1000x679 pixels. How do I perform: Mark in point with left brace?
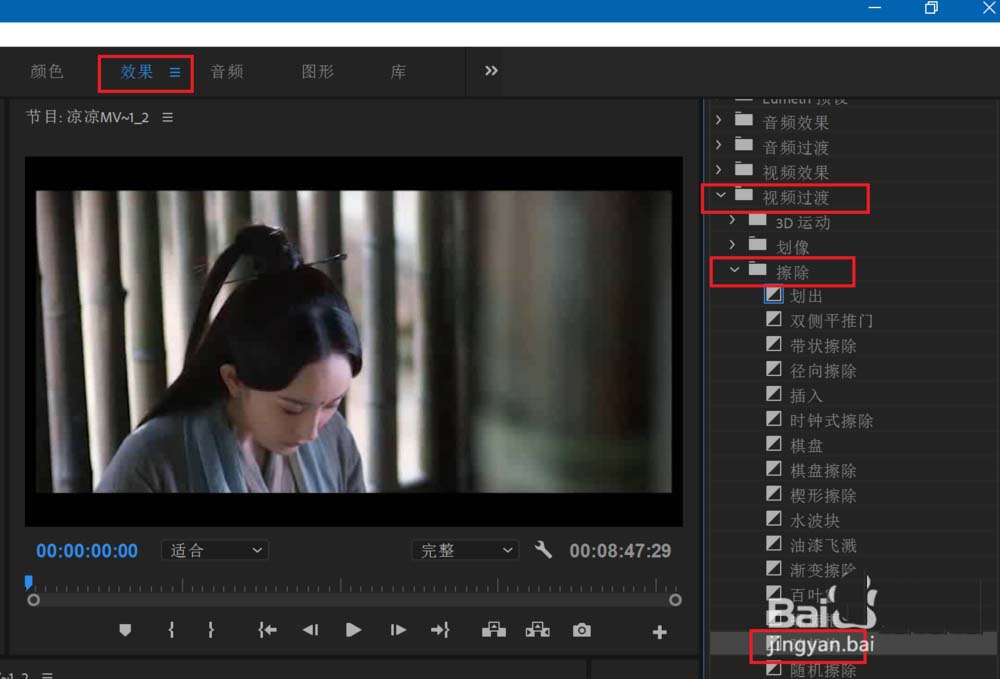[x=171, y=631]
